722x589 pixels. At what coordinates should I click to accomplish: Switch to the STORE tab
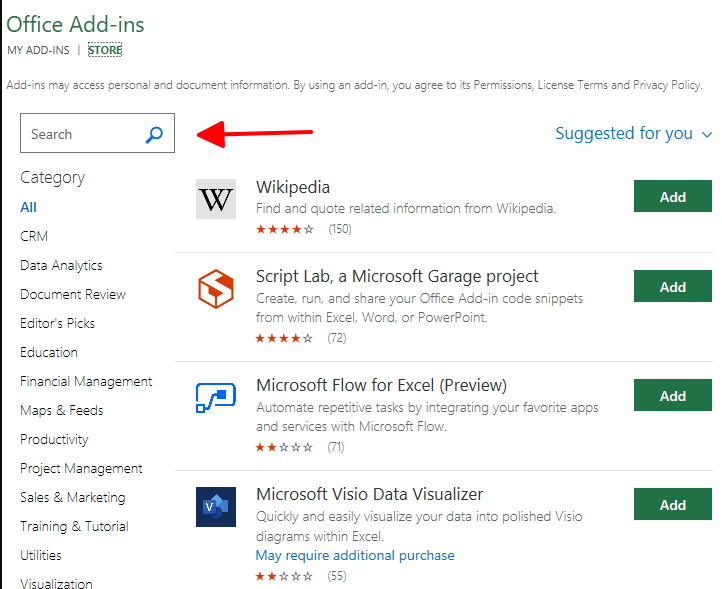[105, 50]
